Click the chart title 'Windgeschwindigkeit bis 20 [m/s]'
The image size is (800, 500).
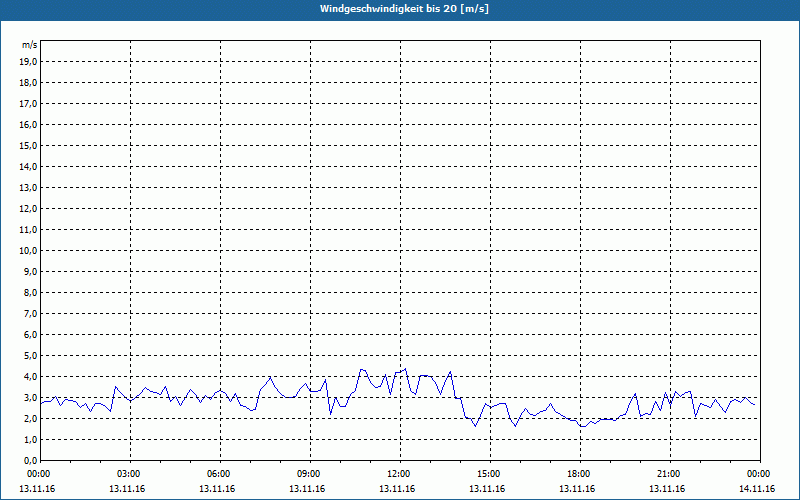pyautogui.click(x=404, y=9)
